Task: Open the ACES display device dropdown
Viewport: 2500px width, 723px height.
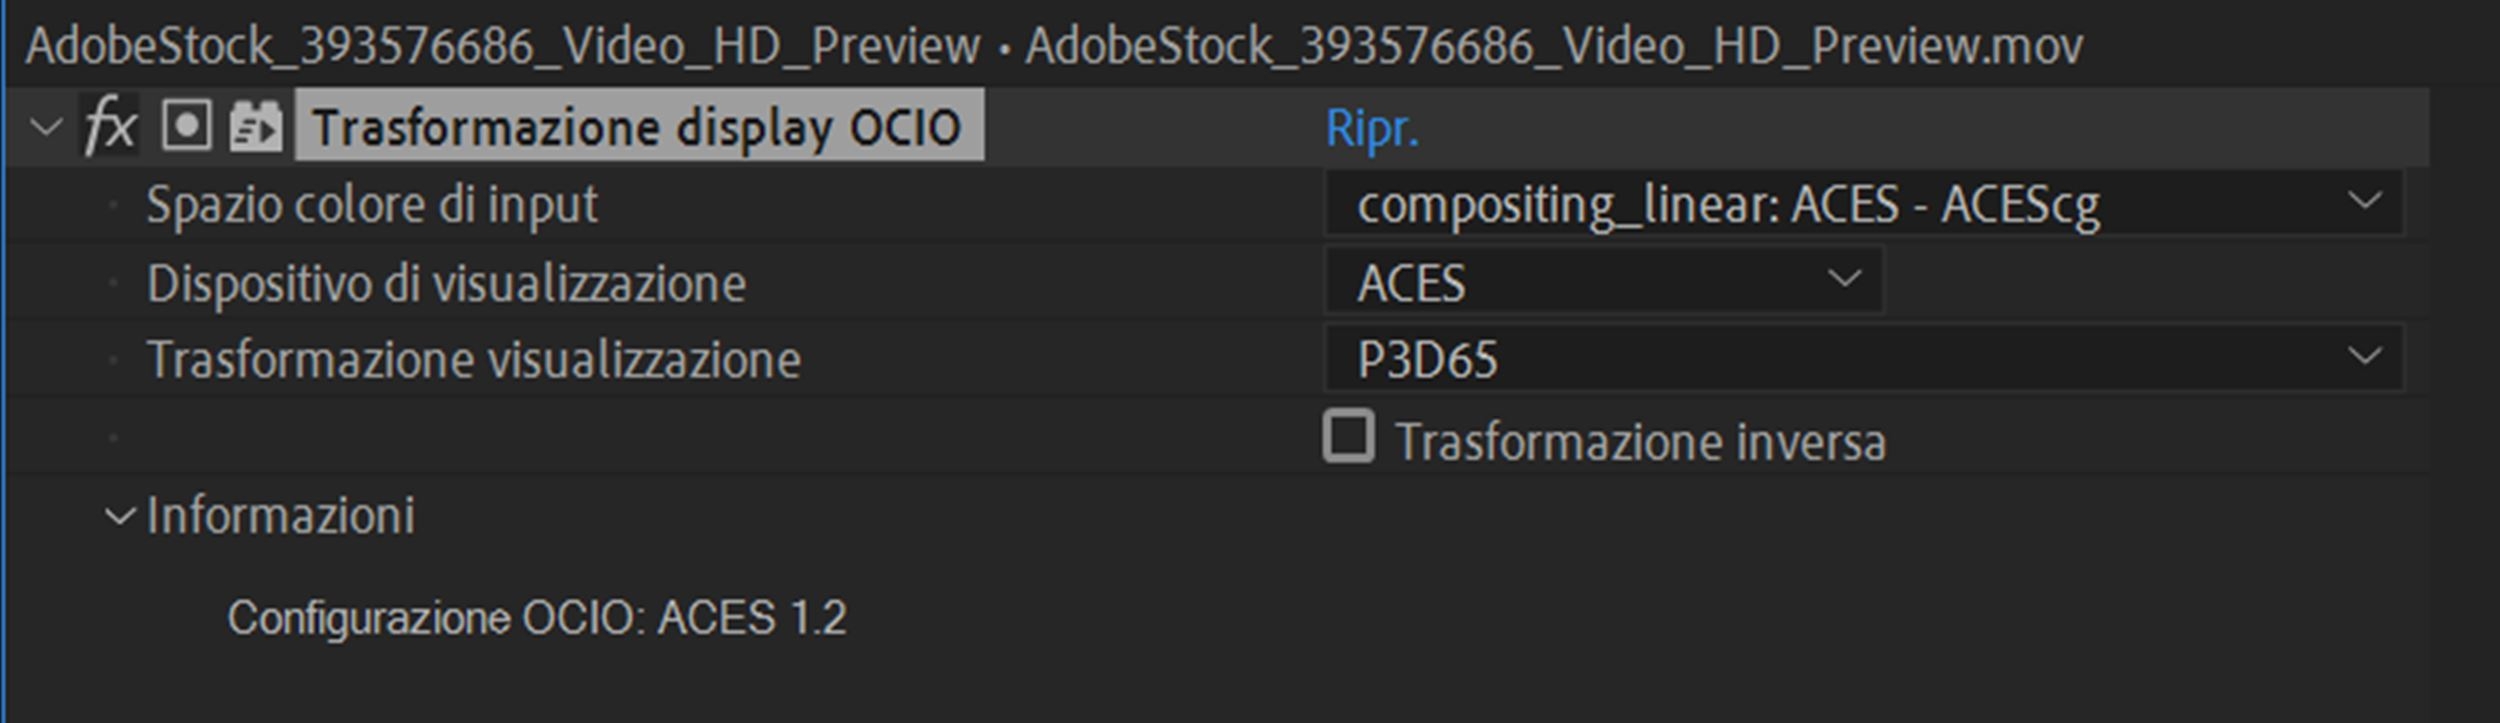Action: coord(1603,282)
